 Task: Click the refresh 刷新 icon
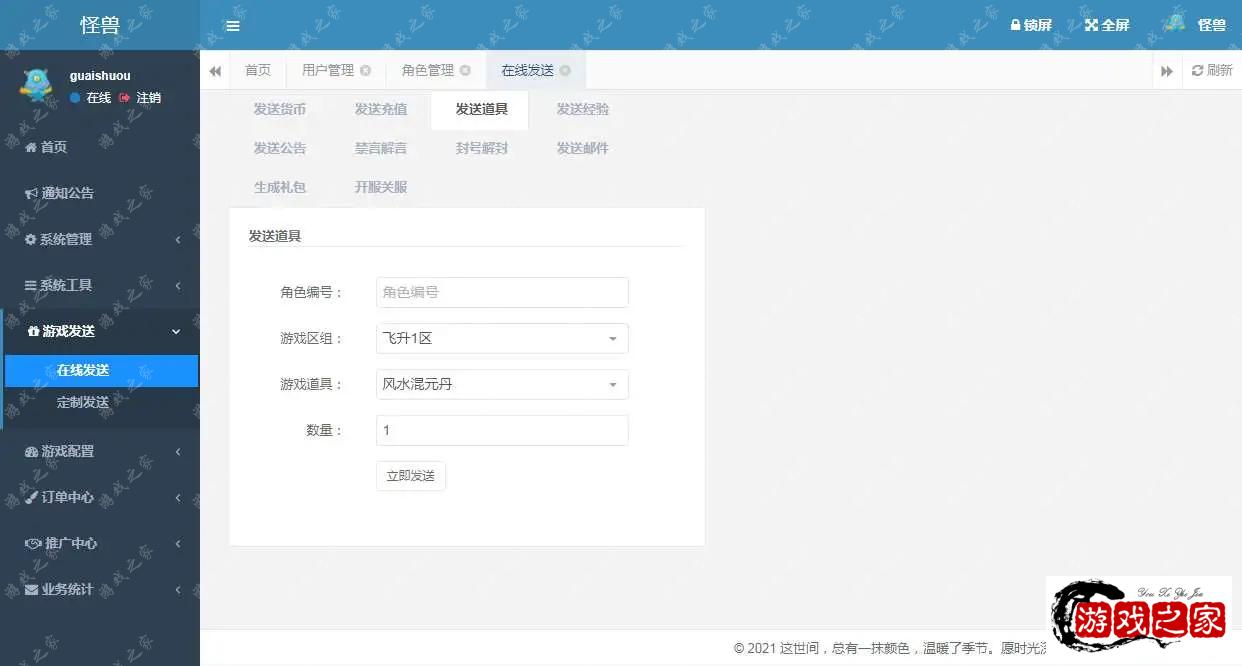click(x=1197, y=71)
